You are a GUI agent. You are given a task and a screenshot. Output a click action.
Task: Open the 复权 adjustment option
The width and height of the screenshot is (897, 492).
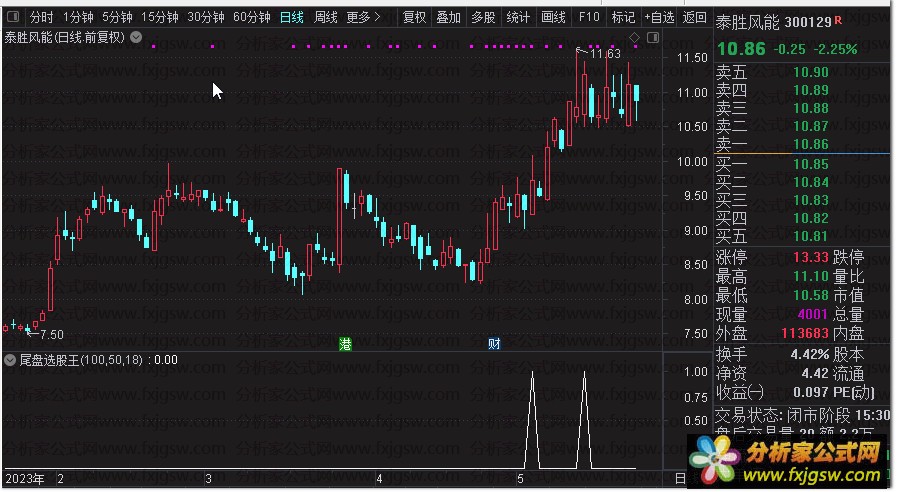click(x=414, y=17)
